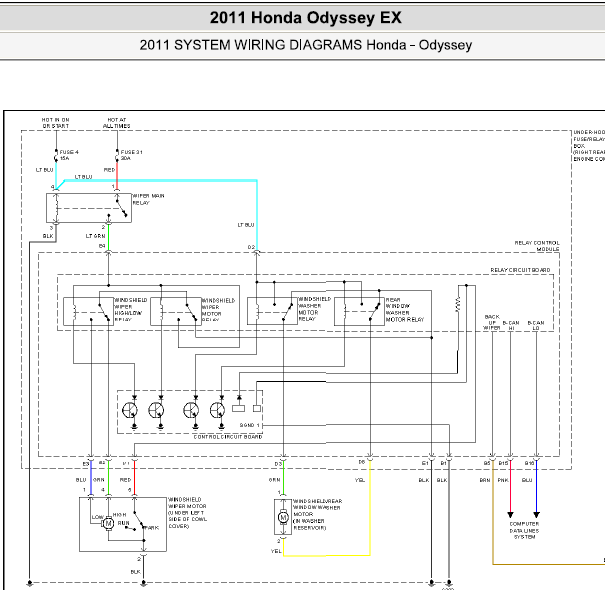Click the Wiper Main Relay switch contact symbol
This screenshot has width=605, height=590.
[121, 206]
